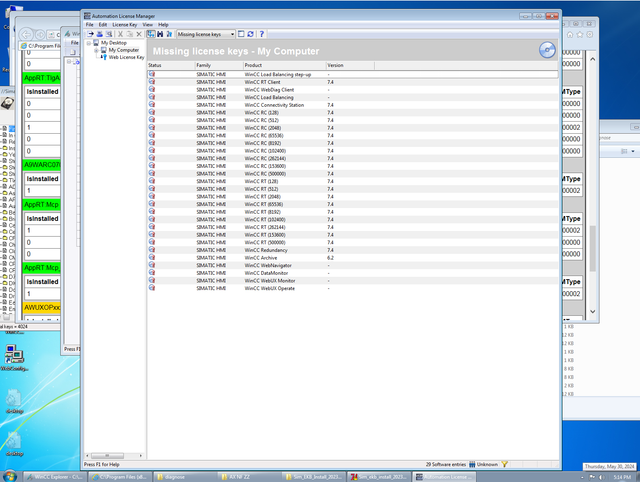
Task: Open the Help menu
Action: point(163,25)
